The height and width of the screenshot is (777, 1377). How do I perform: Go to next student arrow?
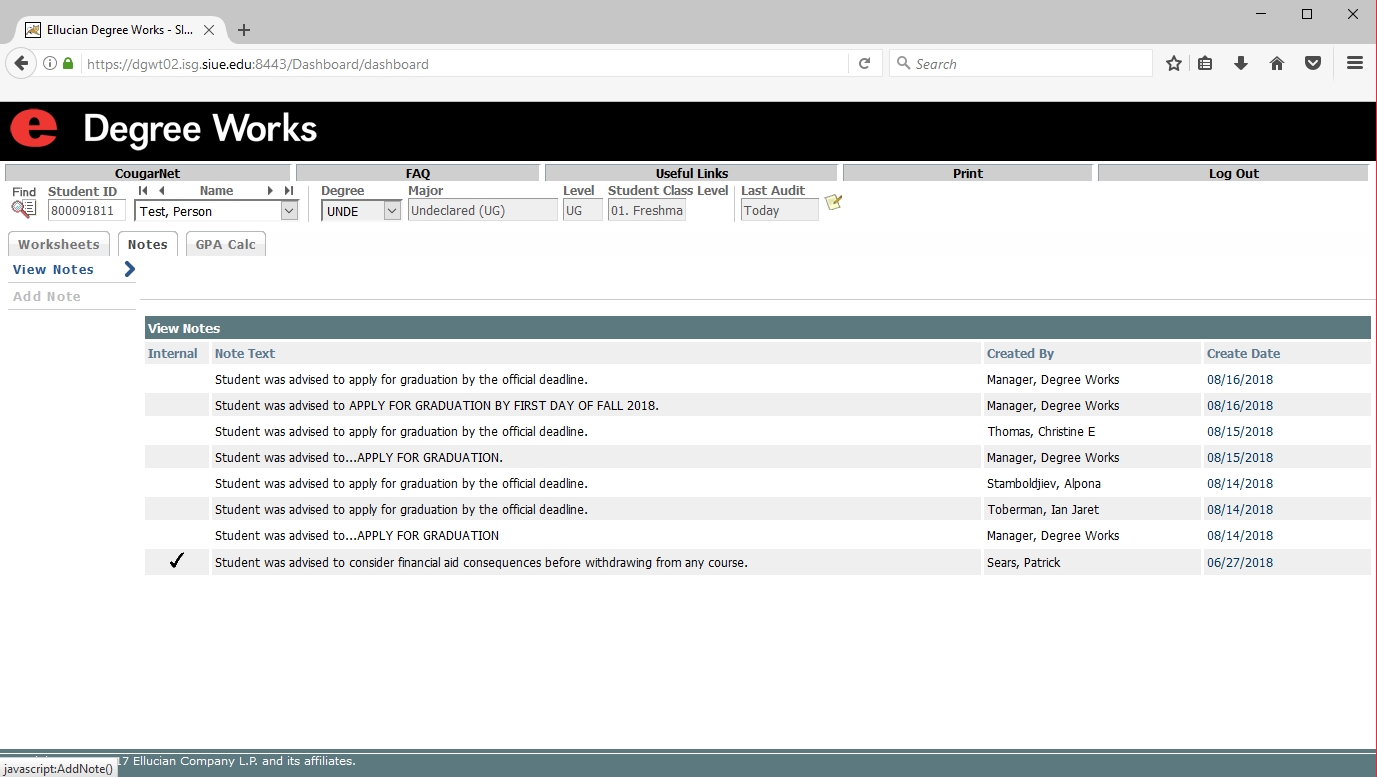click(x=270, y=191)
